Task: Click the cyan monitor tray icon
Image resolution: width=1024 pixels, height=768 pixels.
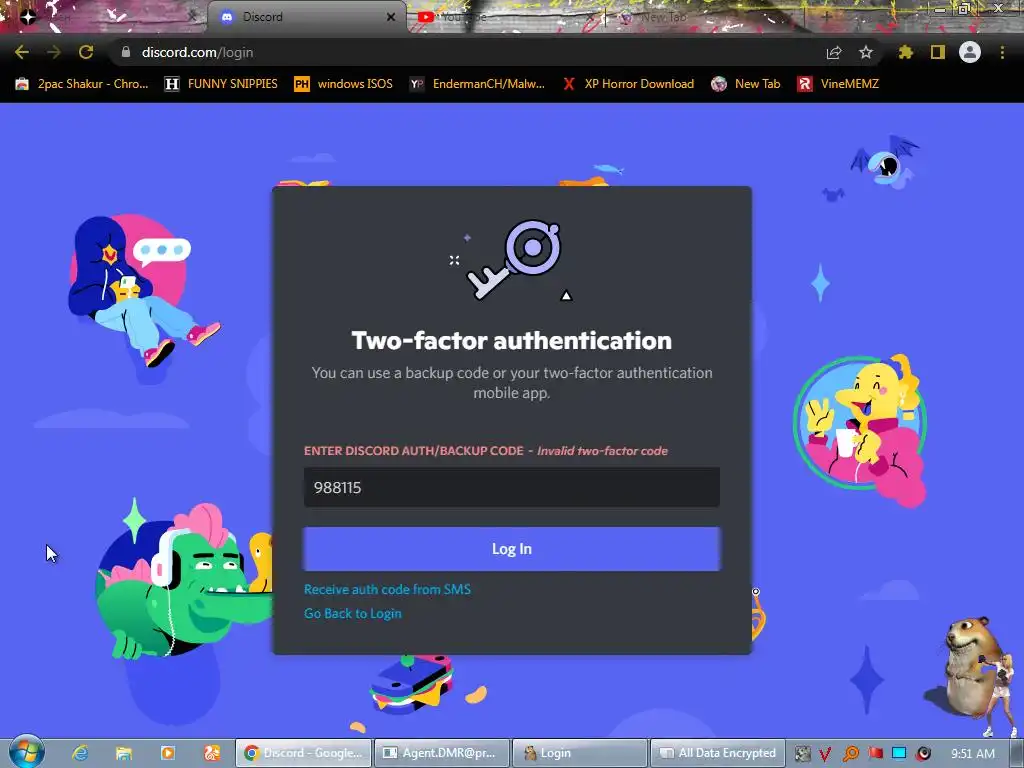Action: [899, 754]
